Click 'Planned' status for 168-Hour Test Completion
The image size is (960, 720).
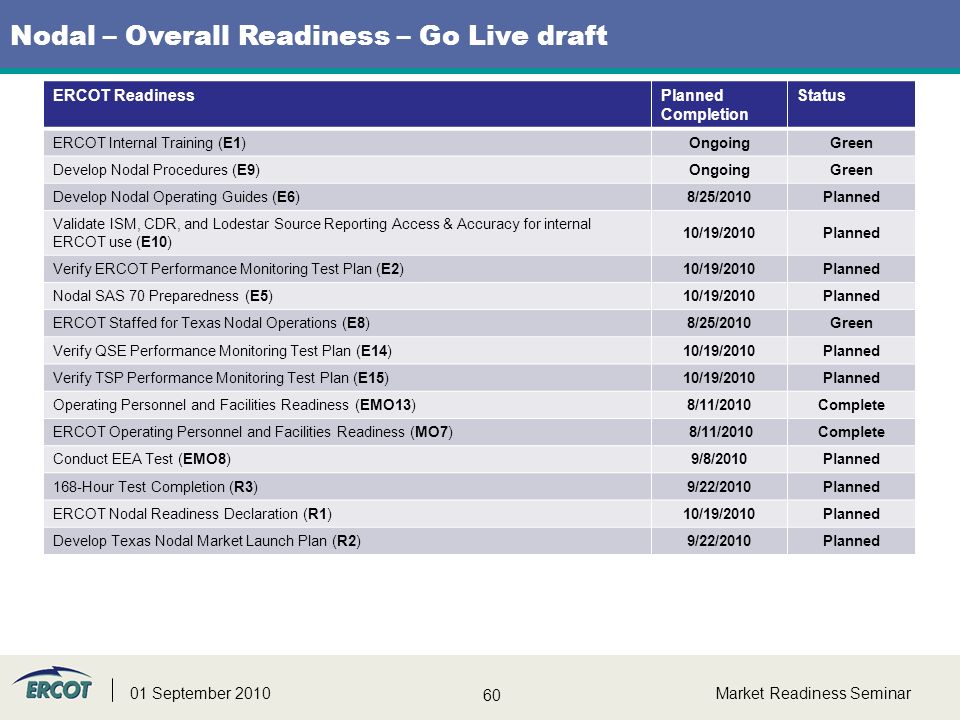[851, 487]
